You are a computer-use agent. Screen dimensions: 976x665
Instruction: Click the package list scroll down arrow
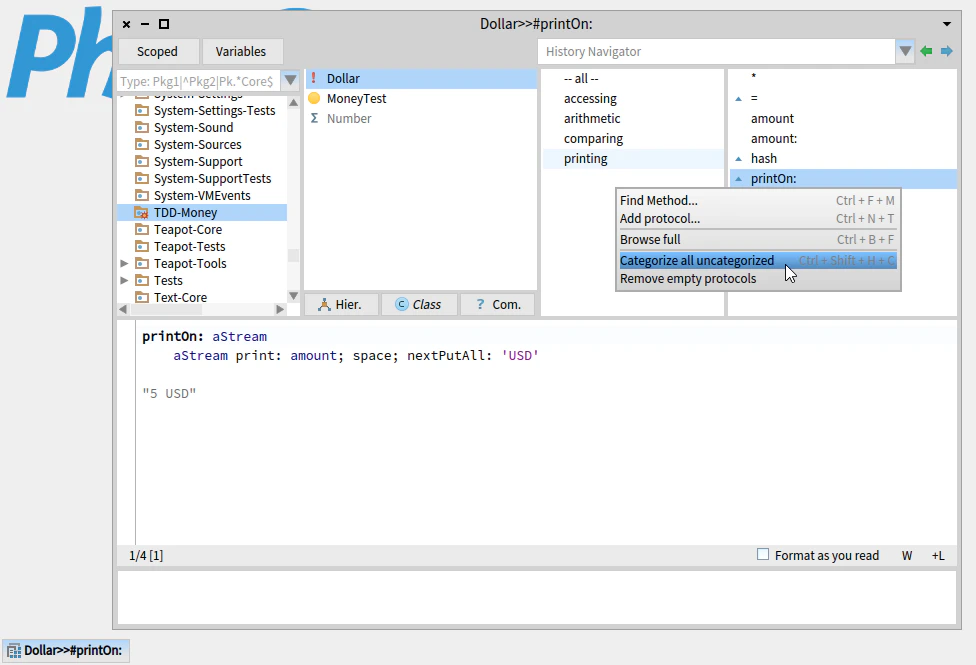tap(293, 296)
